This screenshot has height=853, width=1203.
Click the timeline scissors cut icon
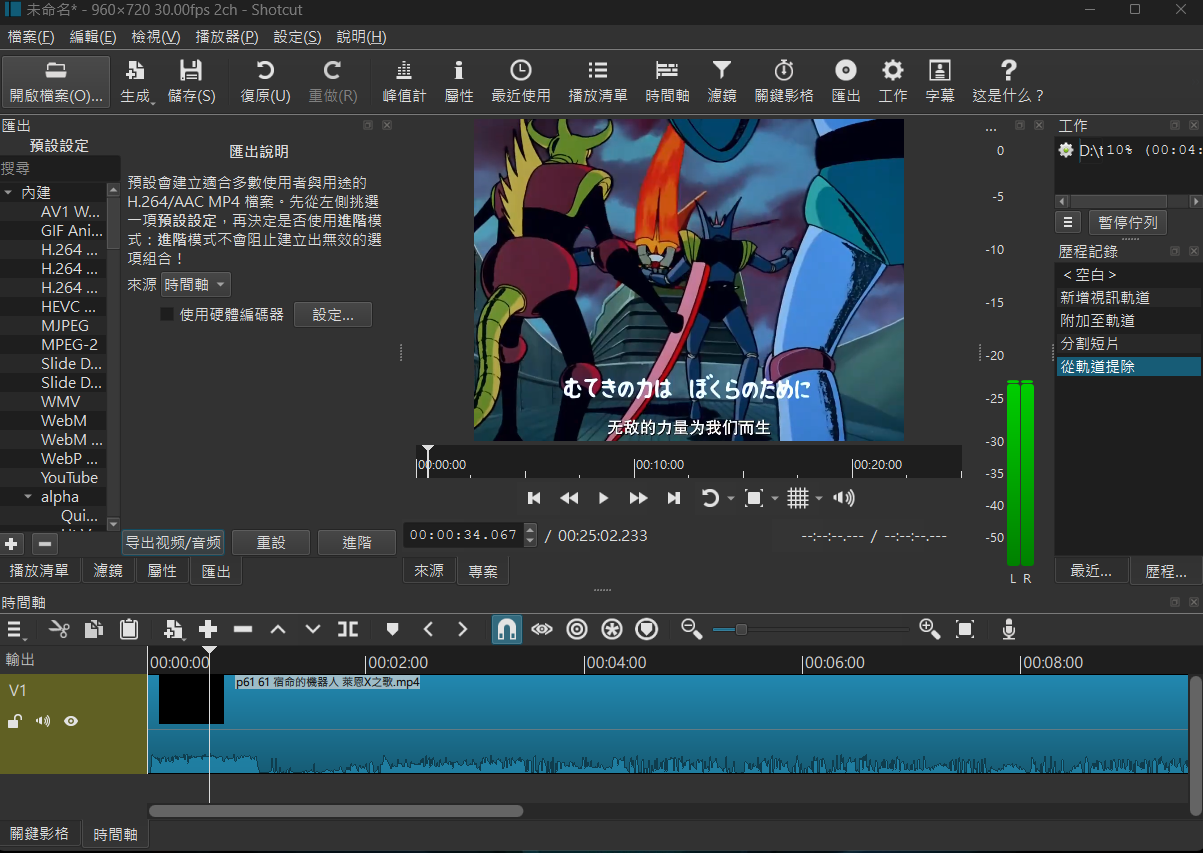pyautogui.click(x=59, y=629)
